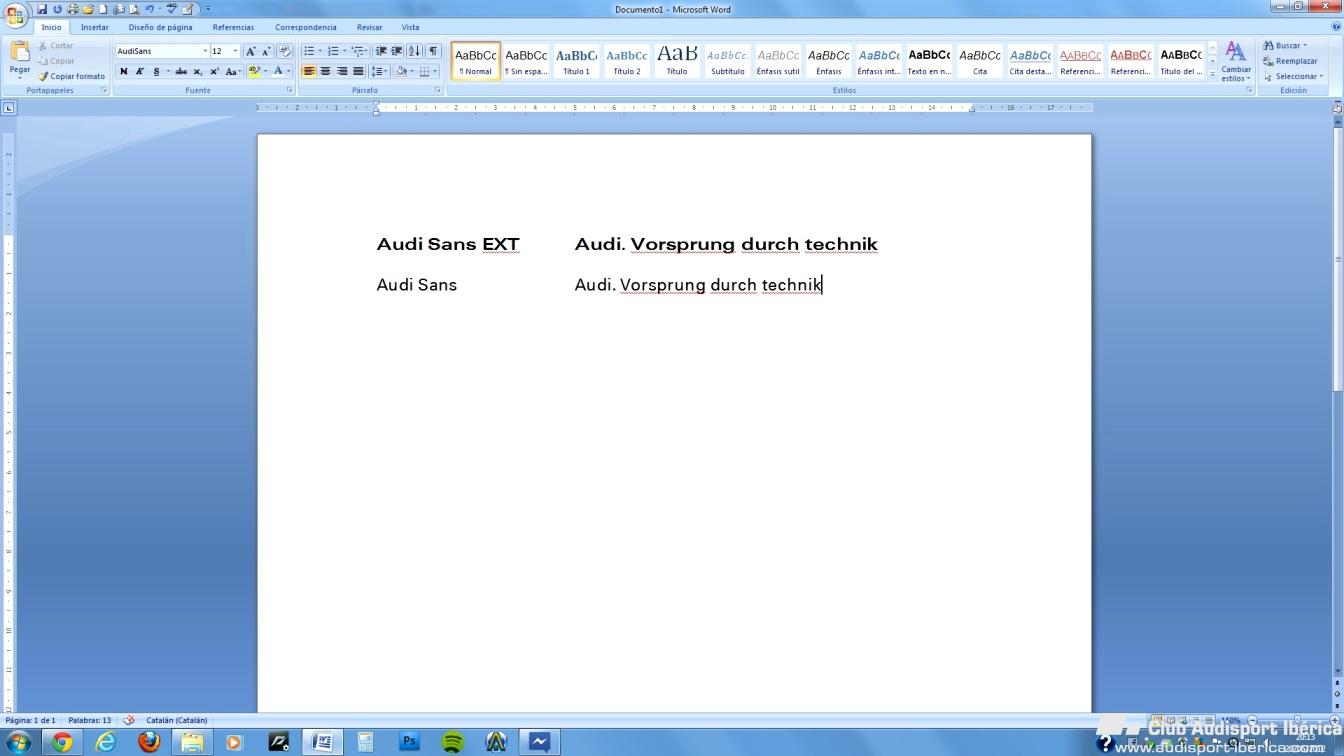Save document from quick access toolbar

(x=42, y=9)
